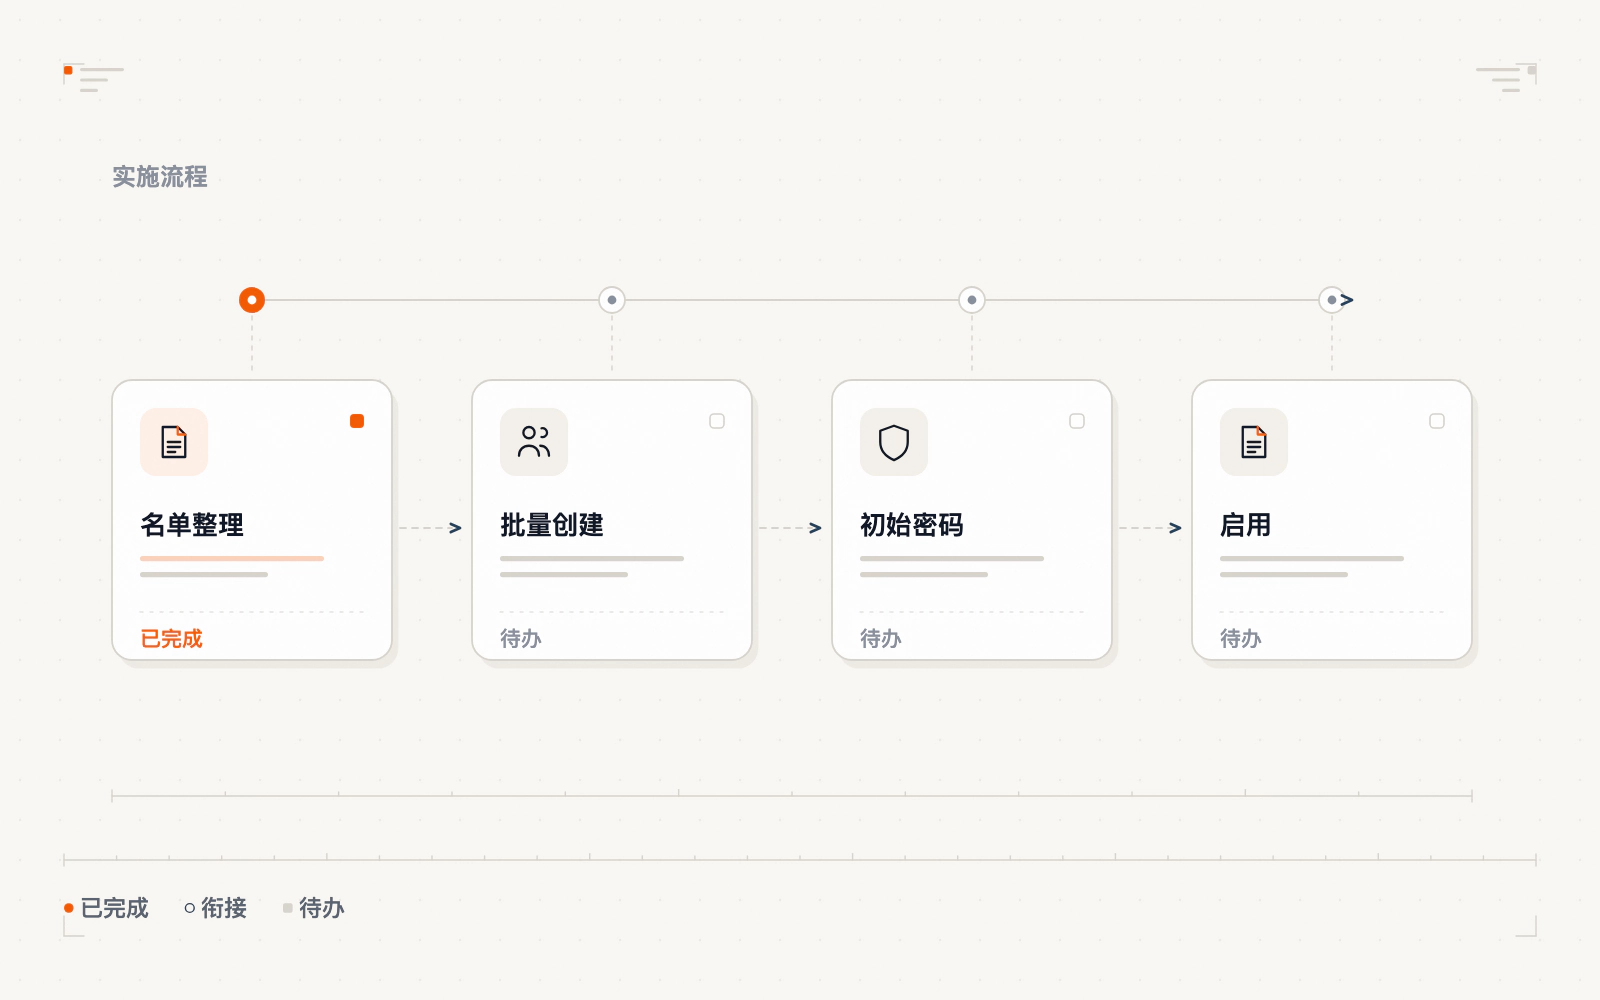Click the orange progress bar under 名单整理
Screen dimensions: 1600x1000
click(x=232, y=558)
